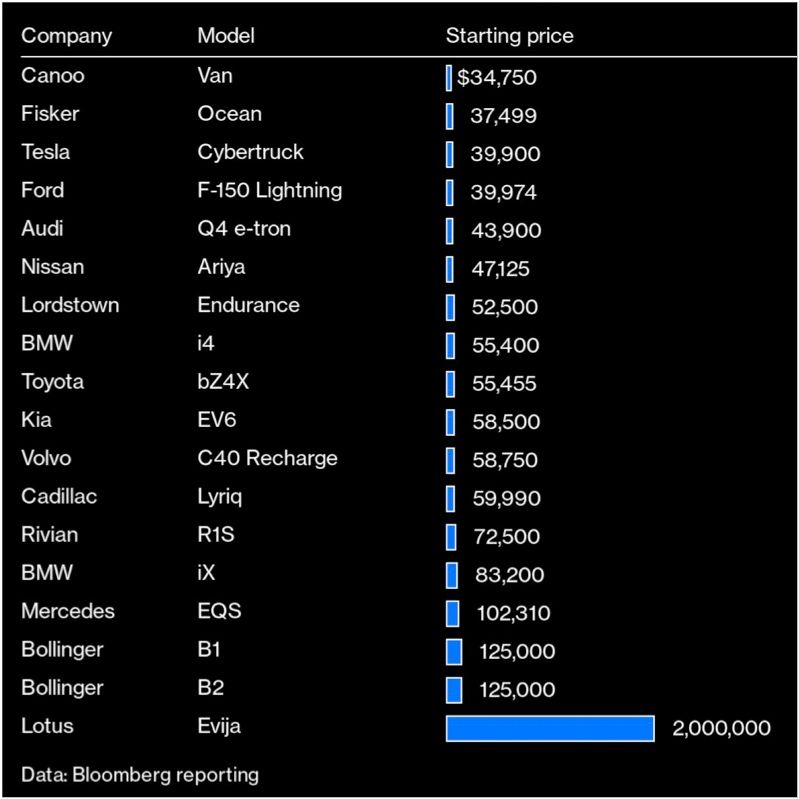Select the Cybertruck model name

[250, 152]
